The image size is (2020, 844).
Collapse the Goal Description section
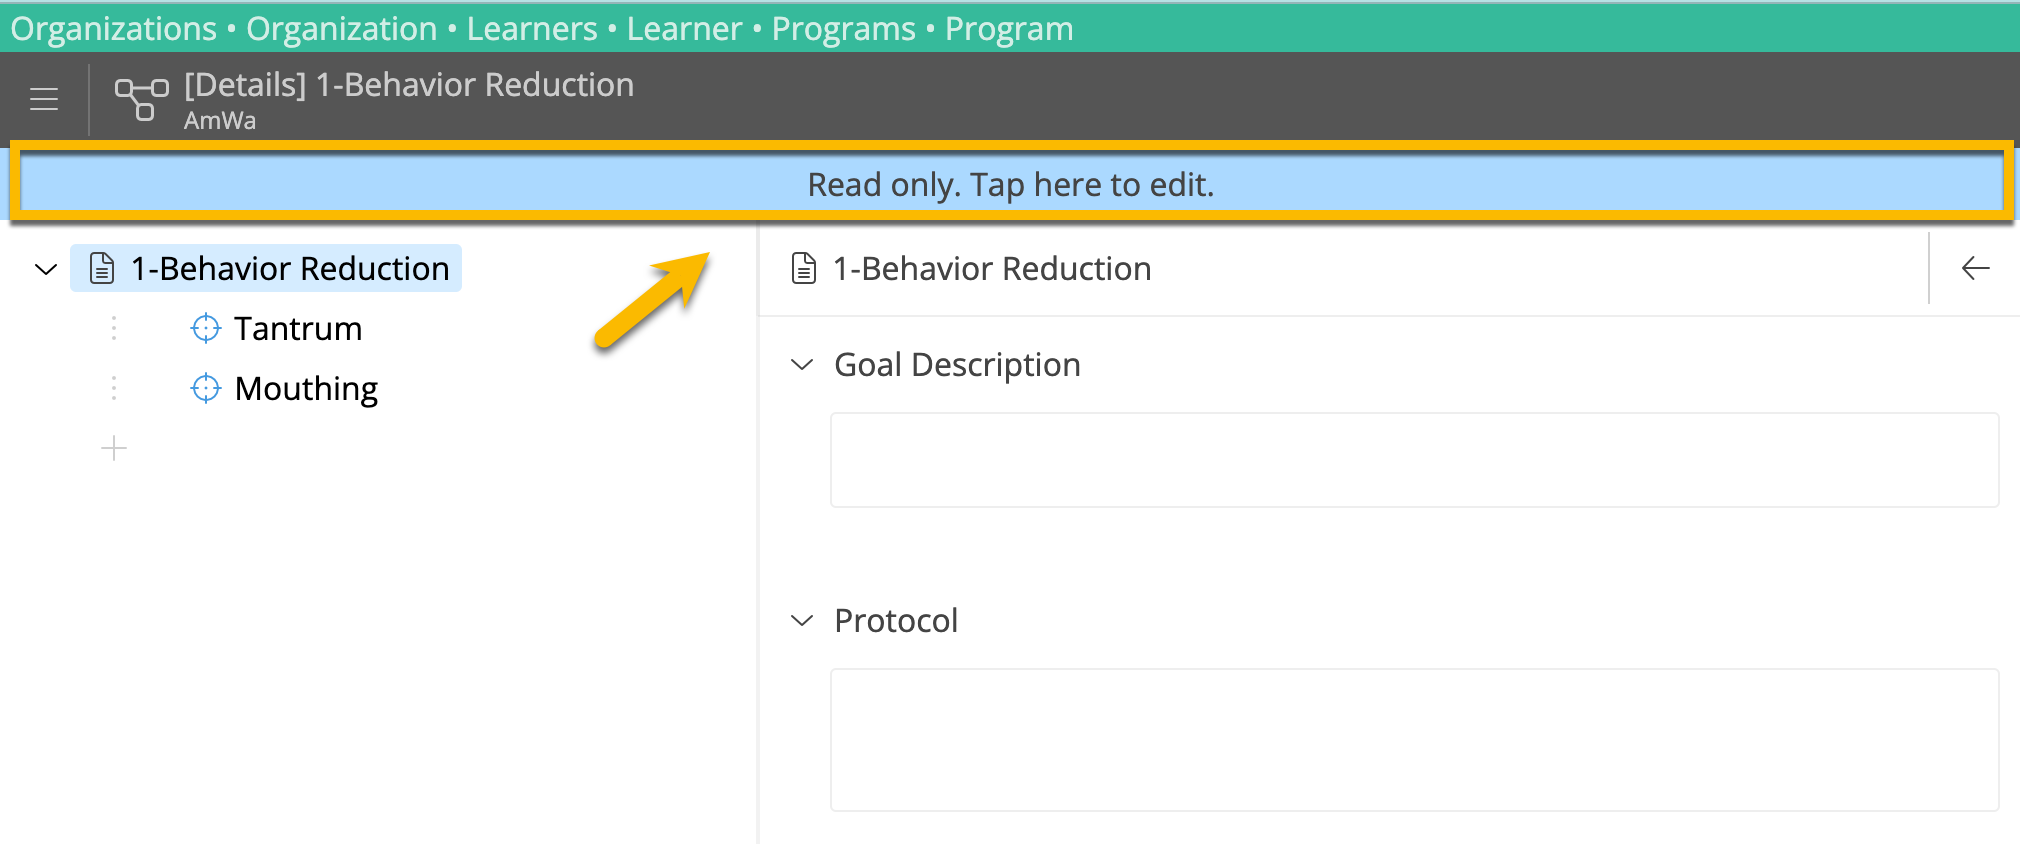coord(801,364)
